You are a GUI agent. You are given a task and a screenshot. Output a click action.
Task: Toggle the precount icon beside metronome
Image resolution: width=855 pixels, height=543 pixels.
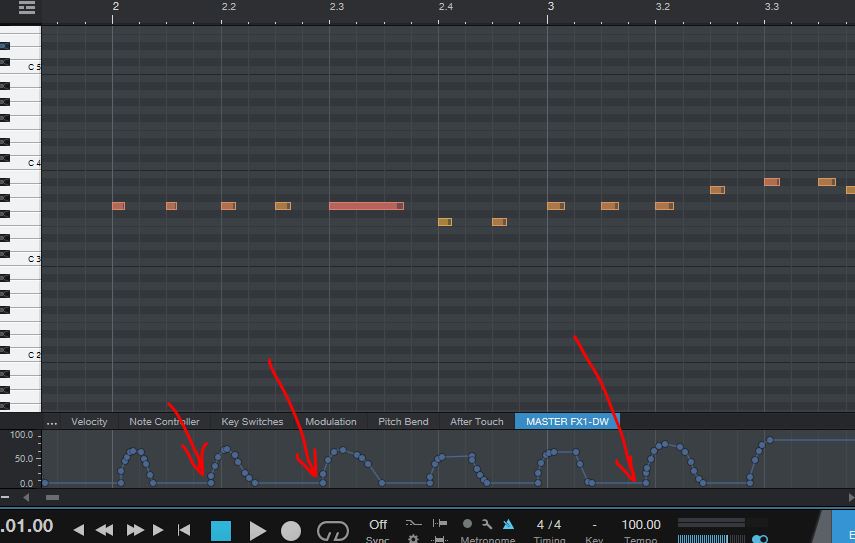click(467, 524)
